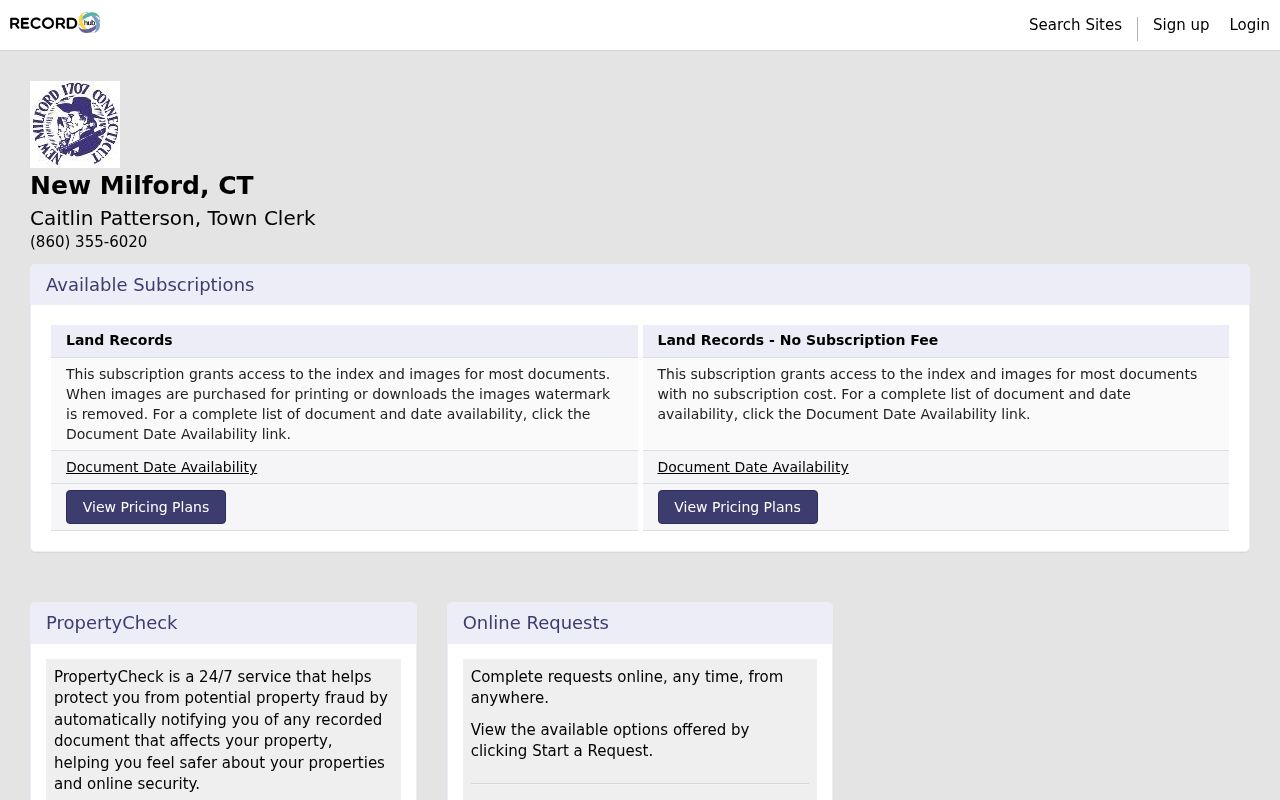View Pricing Plans for Land Records subscription
Screen dimensions: 1280x800
tap(146, 507)
